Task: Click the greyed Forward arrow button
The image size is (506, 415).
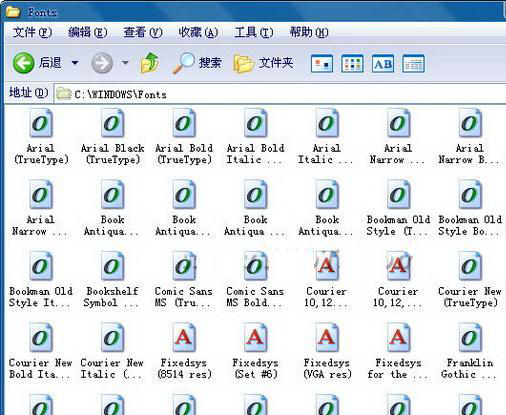Action: coord(102,63)
